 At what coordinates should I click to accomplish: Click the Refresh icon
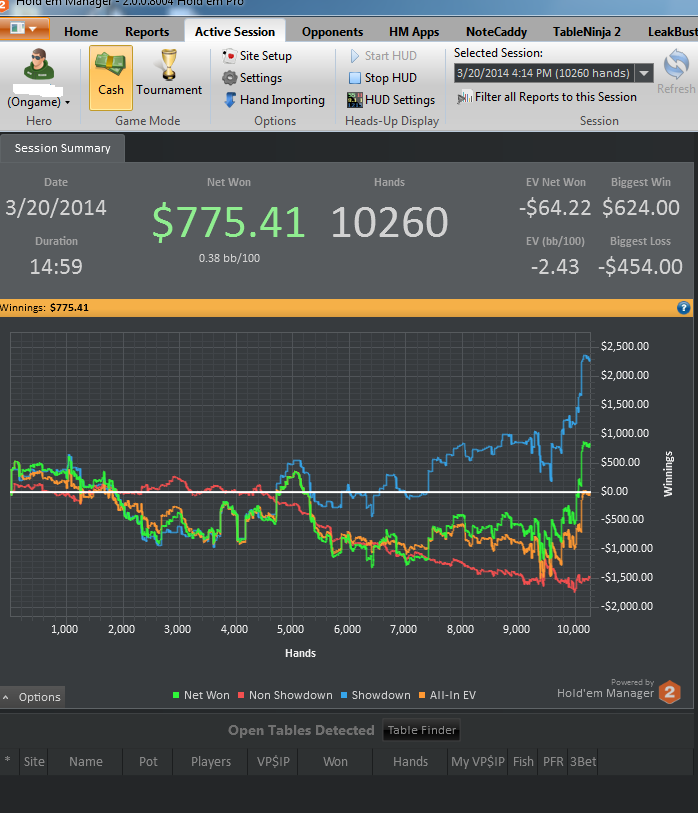coord(676,65)
